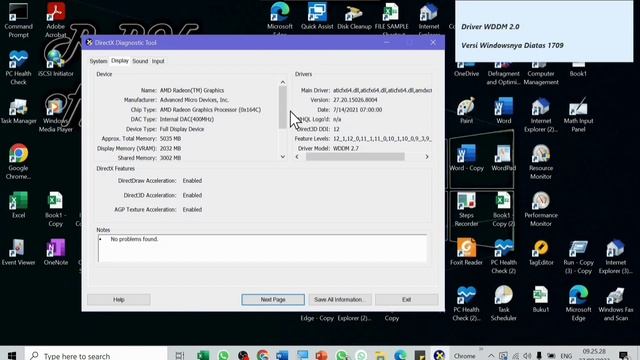Open the Quick Assist desktop icon
640x360 pixels.
tap(317, 16)
